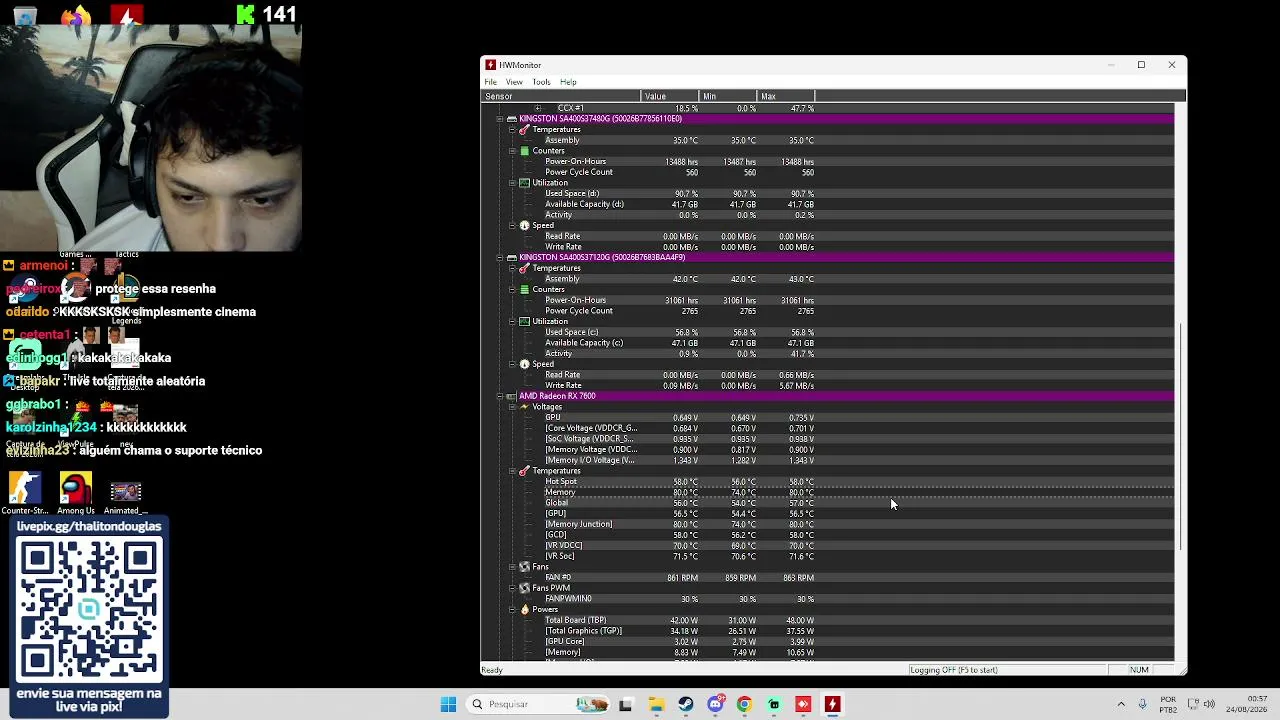
Task: Click the Value column header
Action: point(670,96)
